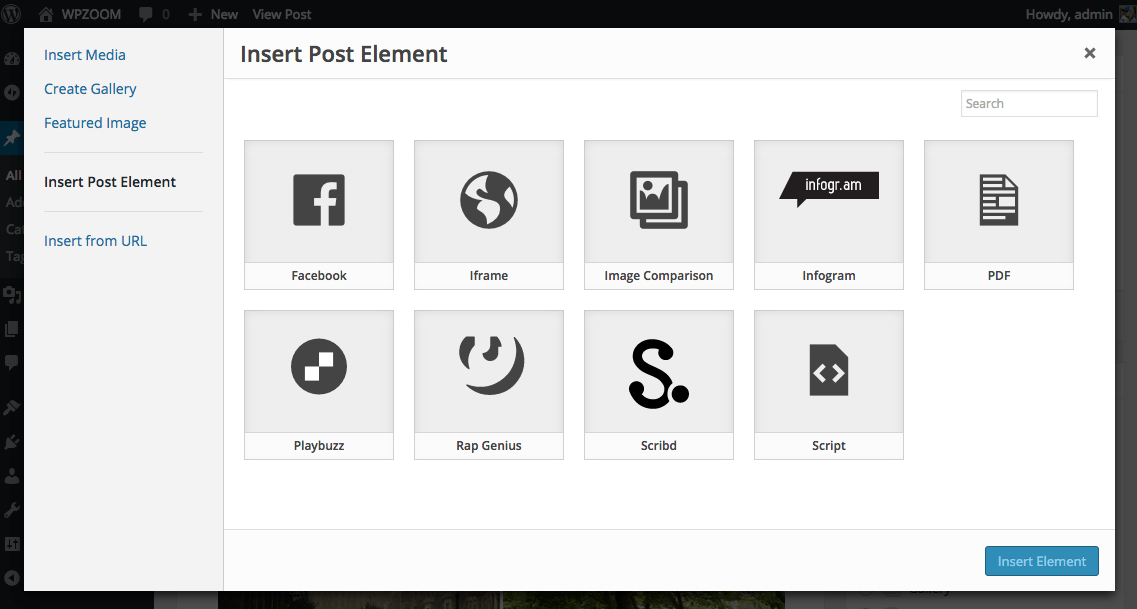Select the Script code file icon
Viewport: 1137px width, 609px height.
[x=829, y=370]
